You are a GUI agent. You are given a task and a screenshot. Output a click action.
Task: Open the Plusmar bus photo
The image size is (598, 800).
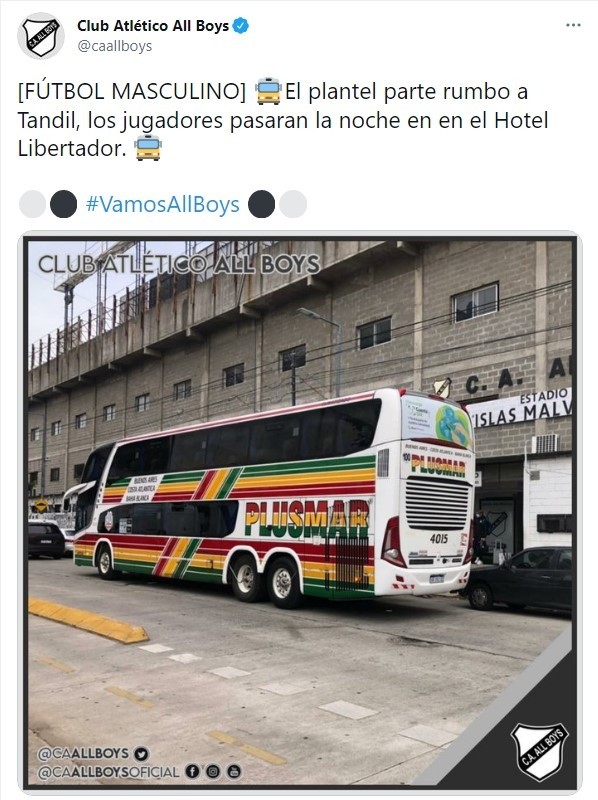pos(300,512)
